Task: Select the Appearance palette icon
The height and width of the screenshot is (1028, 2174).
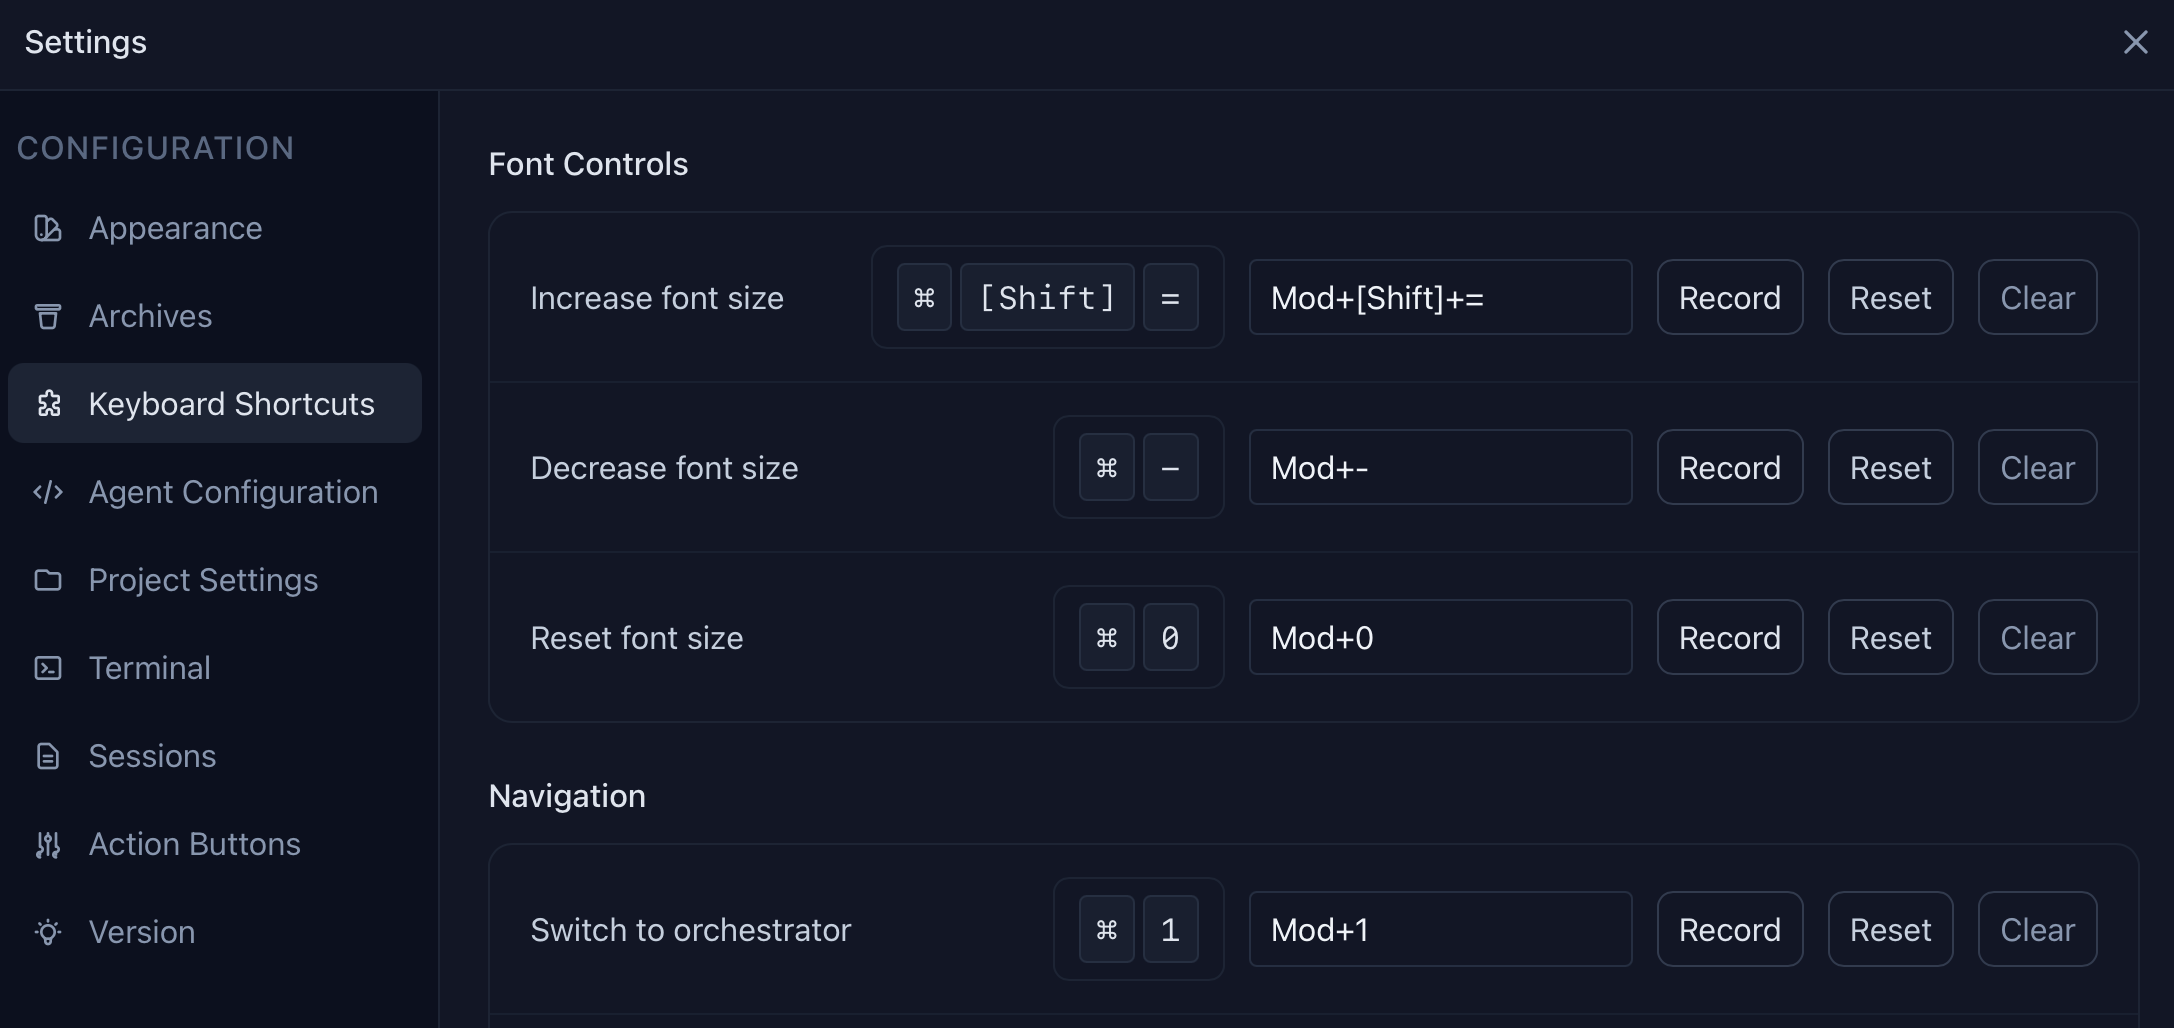Action: point(47,228)
